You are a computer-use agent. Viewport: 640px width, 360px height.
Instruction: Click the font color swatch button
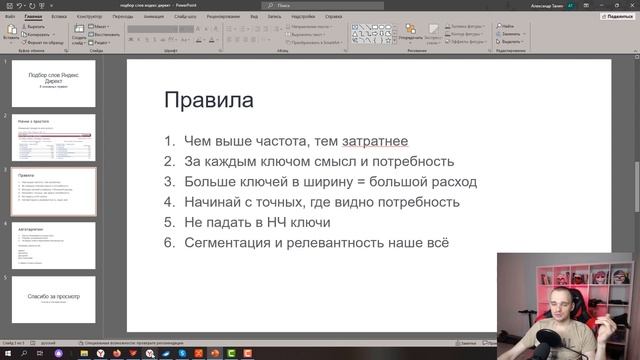pos(212,40)
